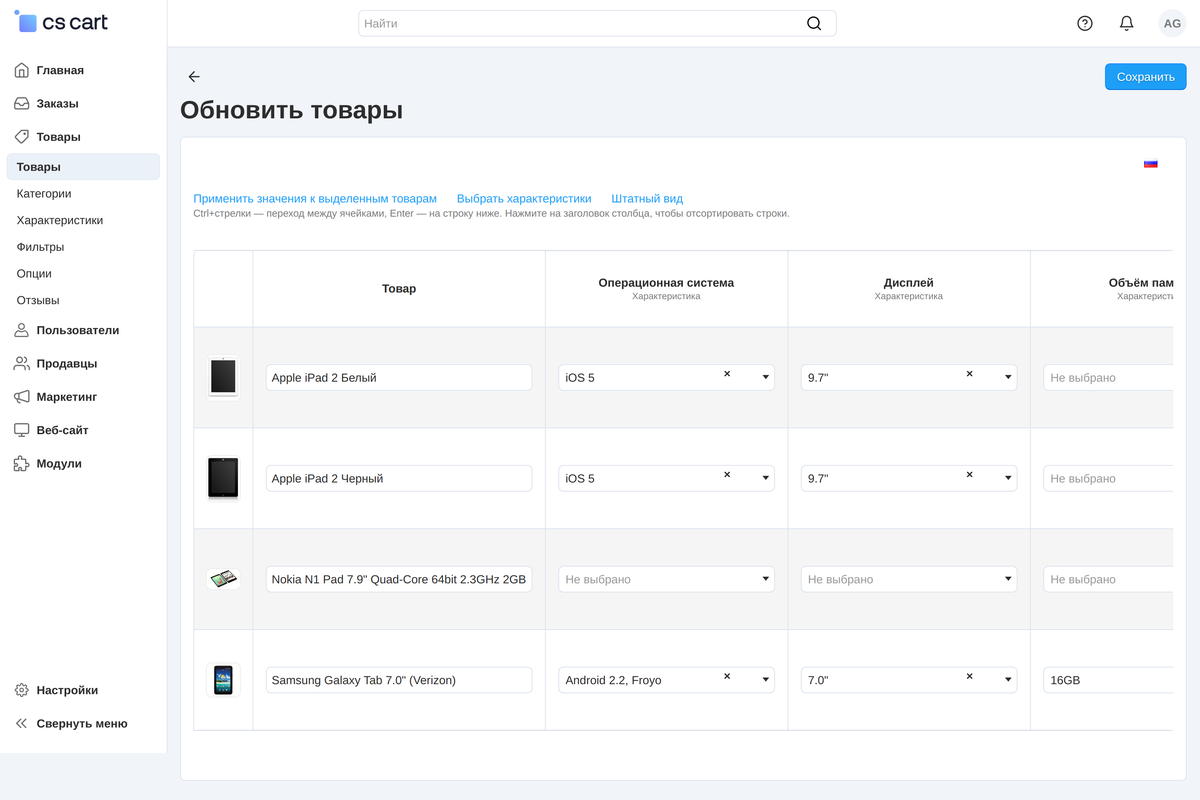Screen dimensions: 1200x800
Task: Click Применить значения к выделенным товарам link
Action: click(x=315, y=199)
